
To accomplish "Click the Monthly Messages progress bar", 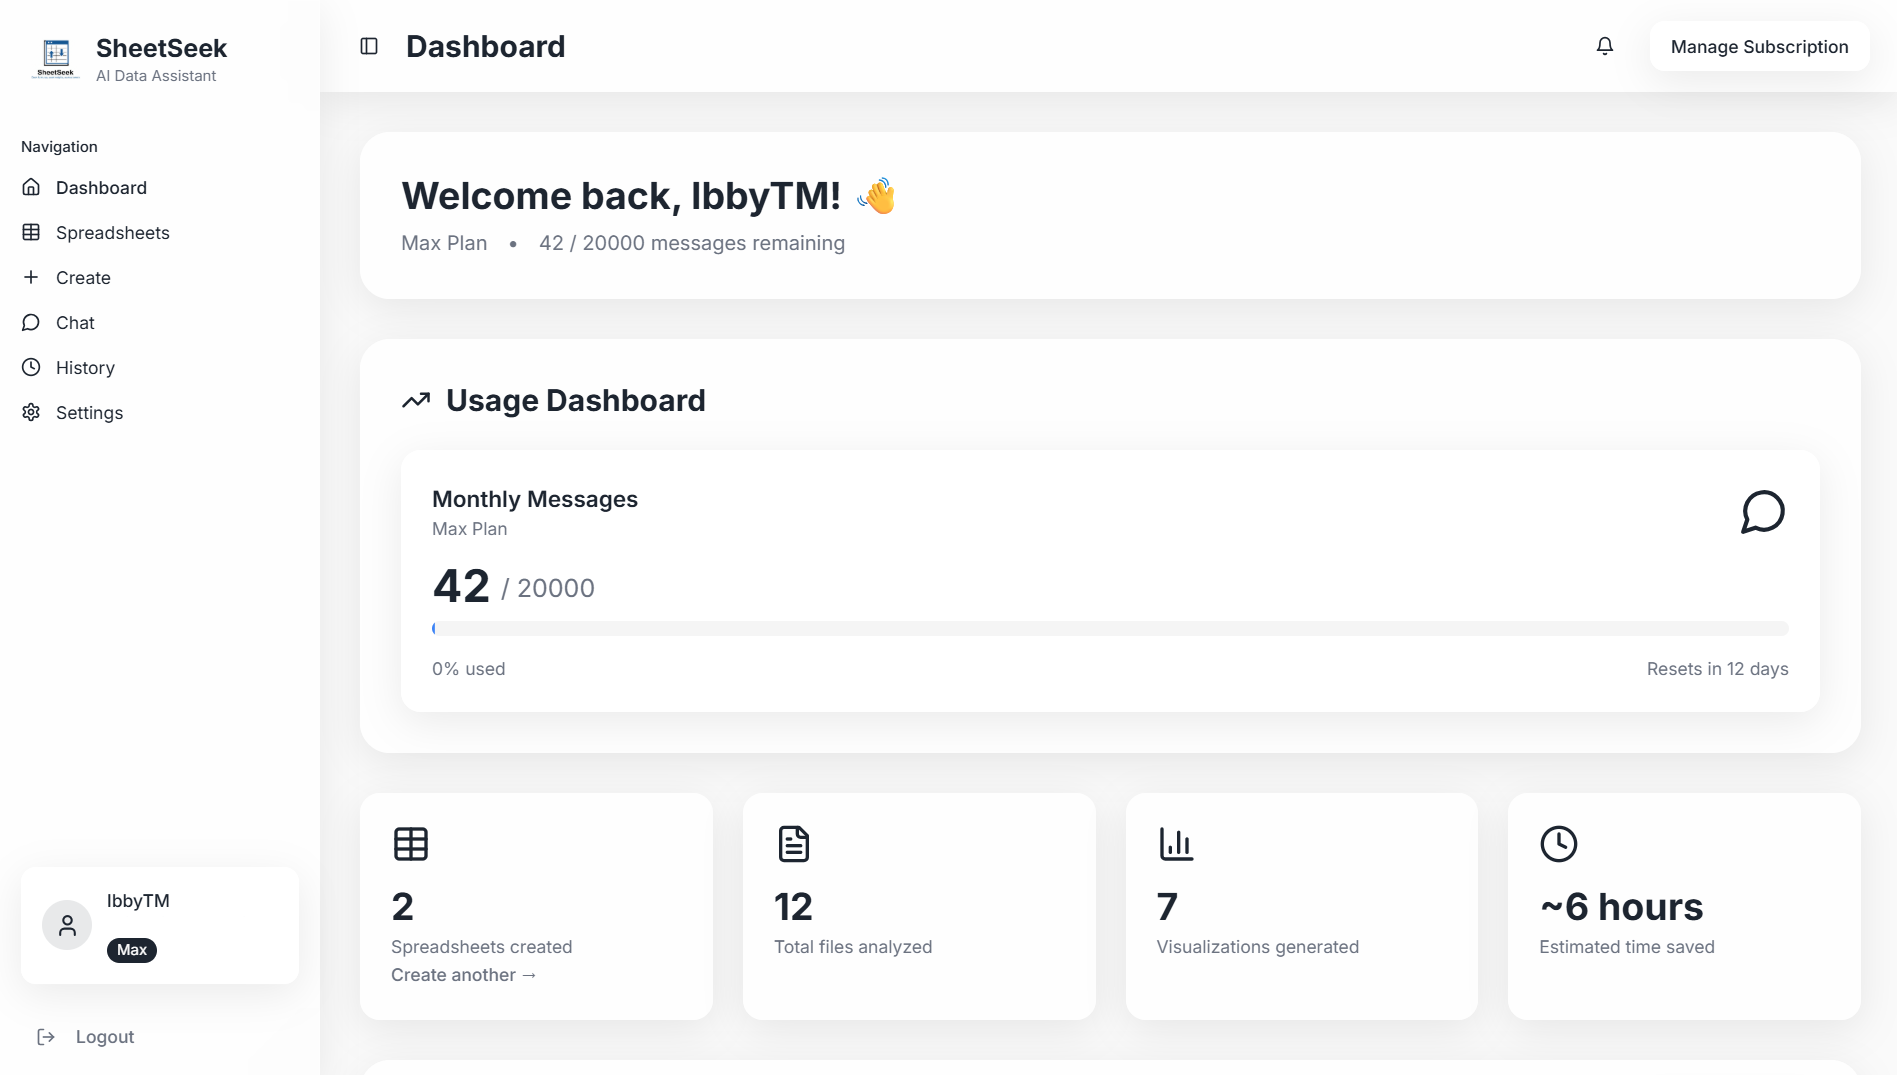I will point(1110,628).
